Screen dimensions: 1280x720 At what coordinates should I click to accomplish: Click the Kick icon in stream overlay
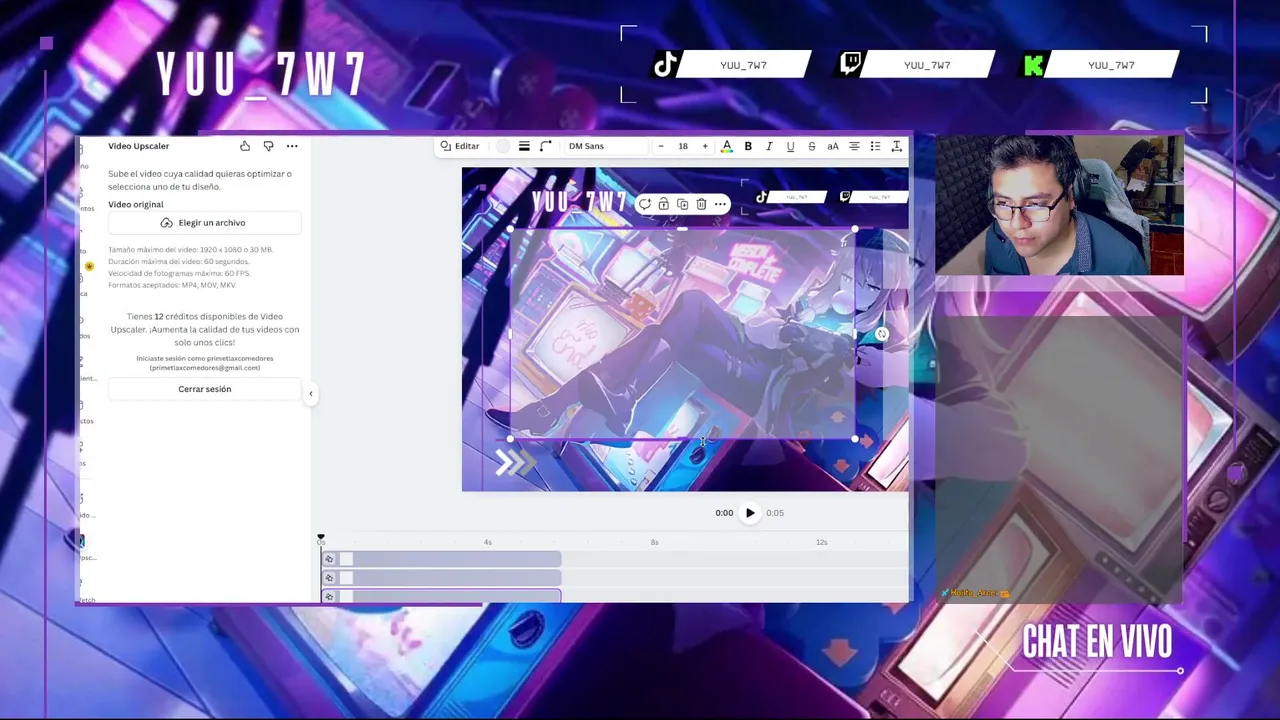pyautogui.click(x=1034, y=65)
